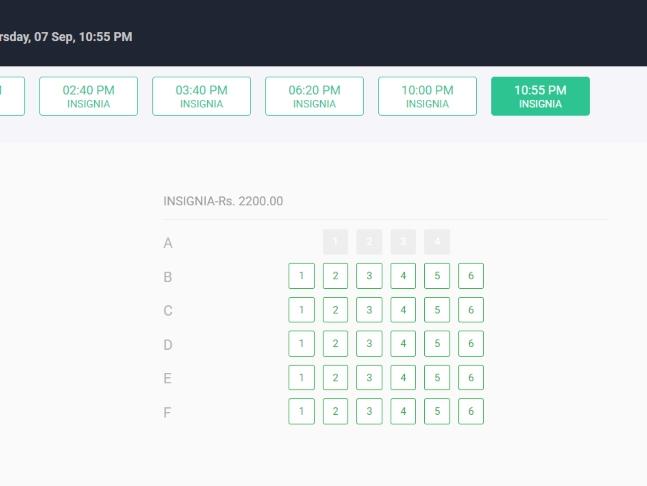Click unavailable seat 1 in row A
Image resolution: width=647 pixels, height=486 pixels.
[335, 242]
